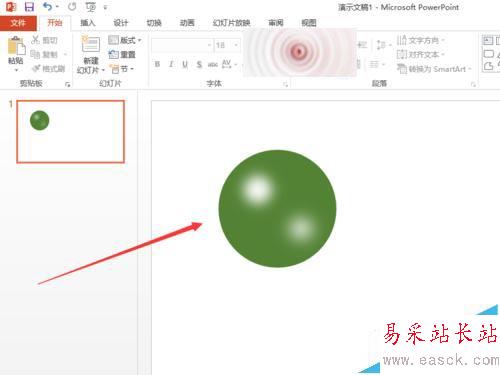Switch to the 设计 (Design) tab
Screen dimensions: 500x375
click(121, 23)
